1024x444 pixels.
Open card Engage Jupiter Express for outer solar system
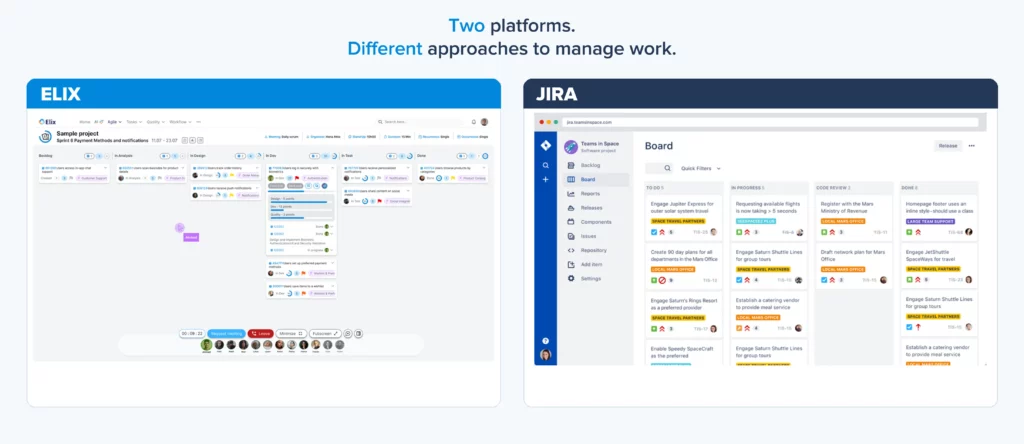684,216
